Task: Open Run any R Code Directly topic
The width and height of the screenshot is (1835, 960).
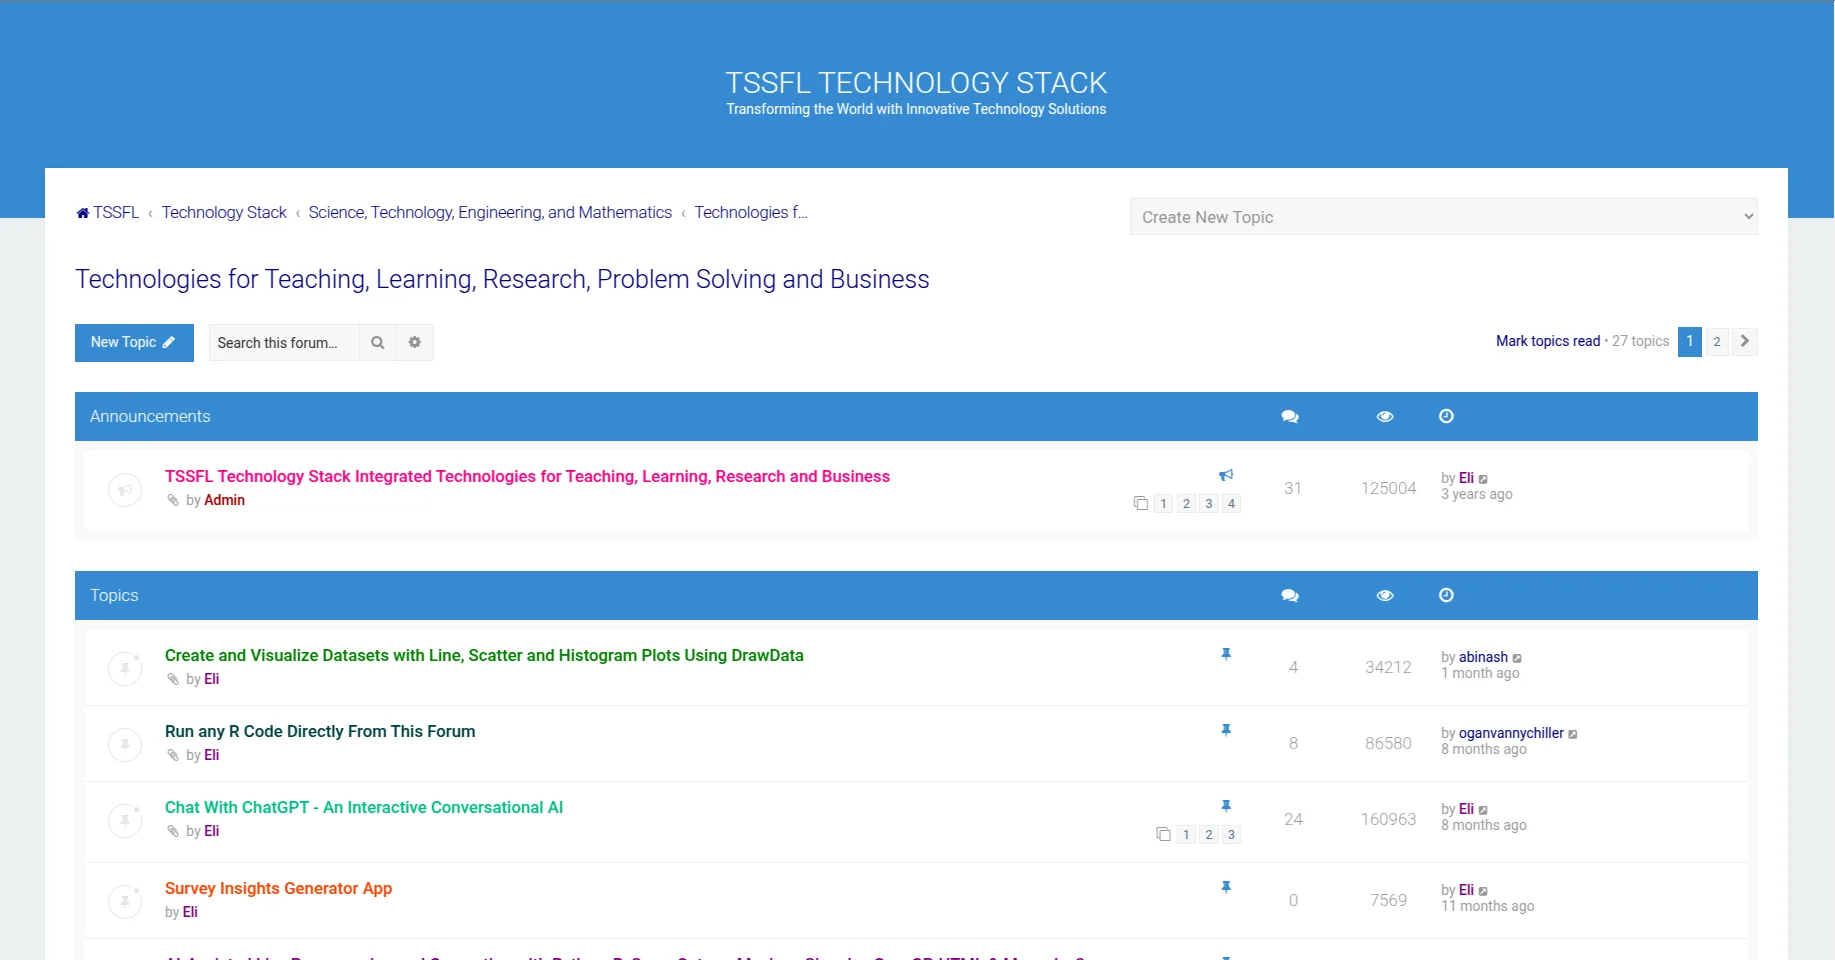Action: coord(320,731)
